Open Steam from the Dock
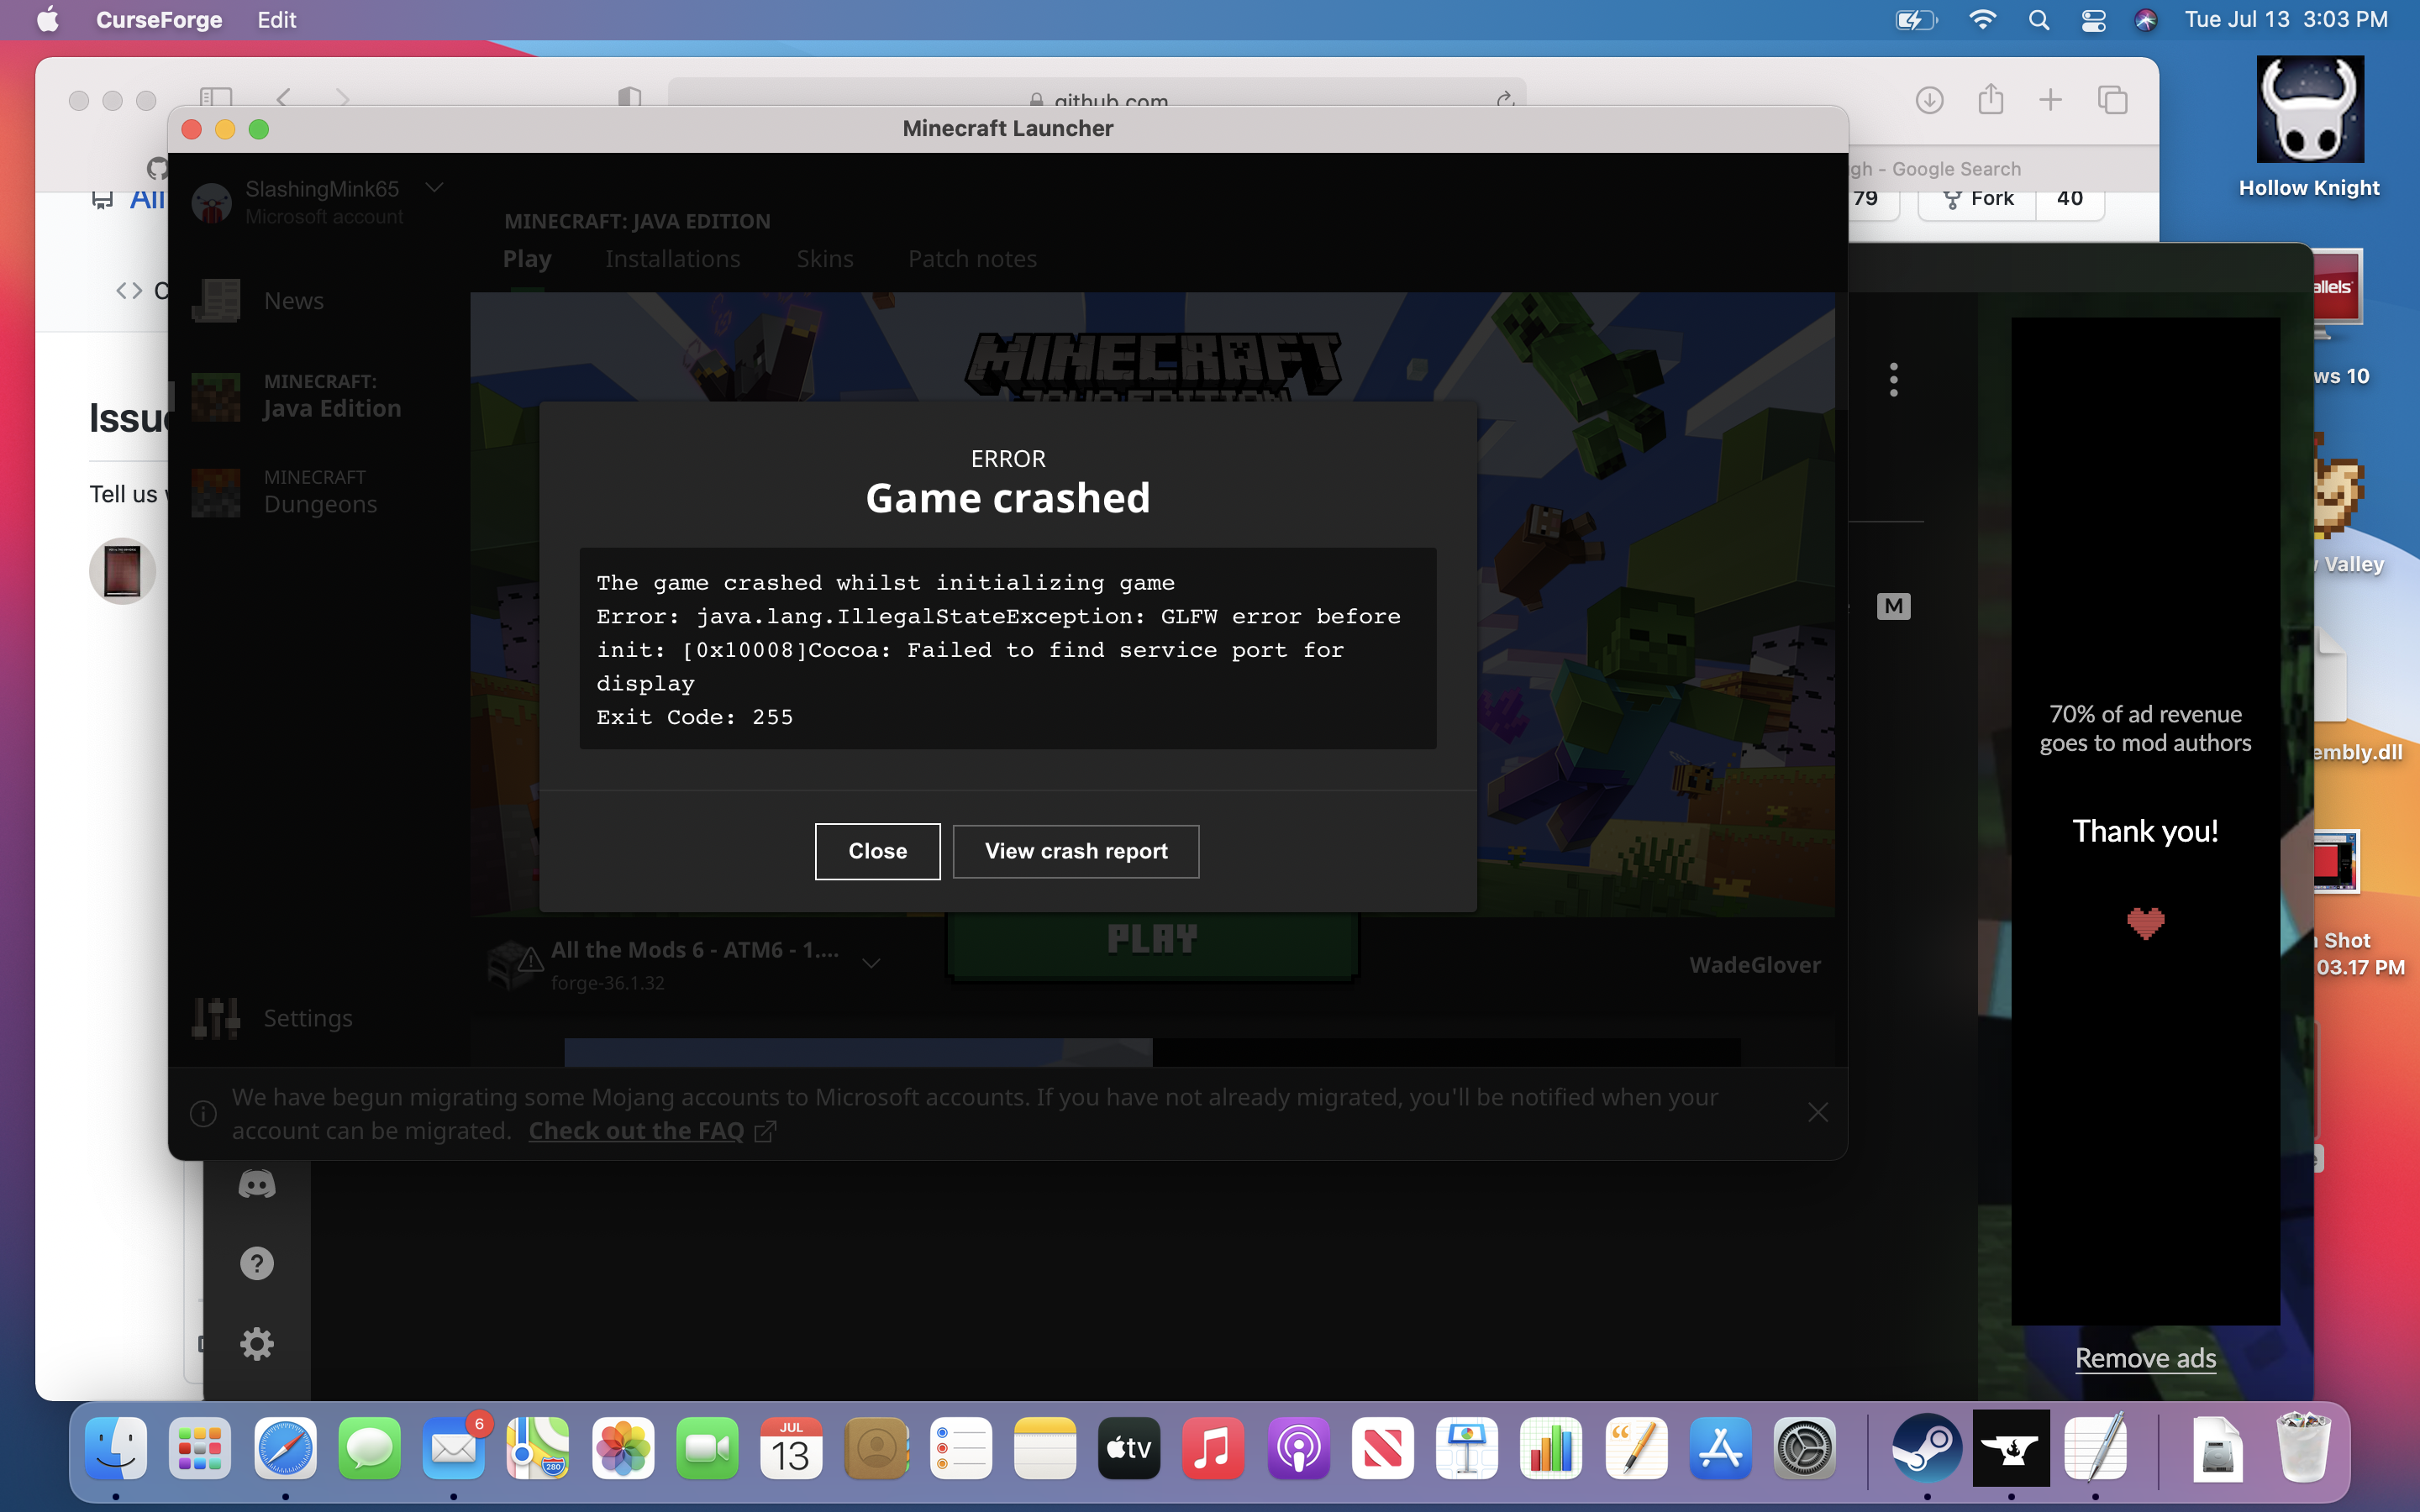 [1926, 1448]
